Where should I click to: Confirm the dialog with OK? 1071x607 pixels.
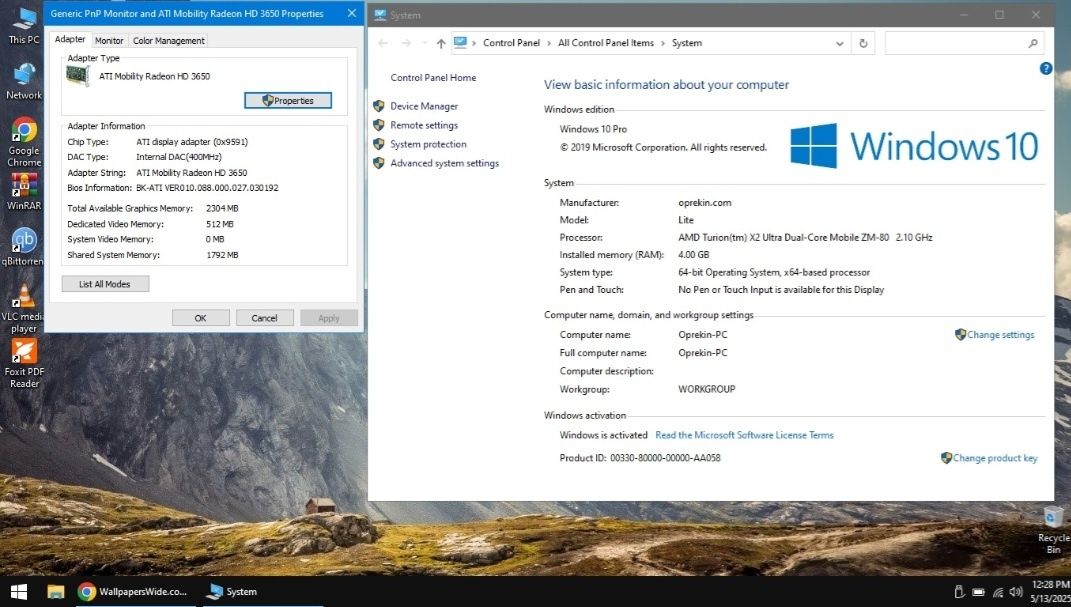tap(200, 317)
